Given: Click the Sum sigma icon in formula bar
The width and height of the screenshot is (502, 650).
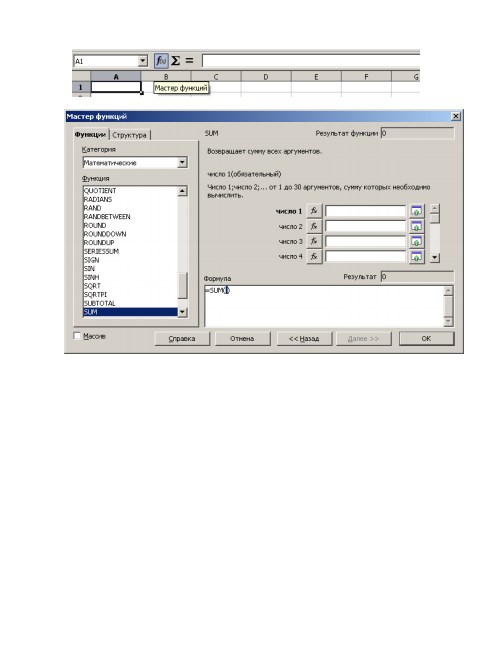Looking at the screenshot, I should [x=175, y=61].
